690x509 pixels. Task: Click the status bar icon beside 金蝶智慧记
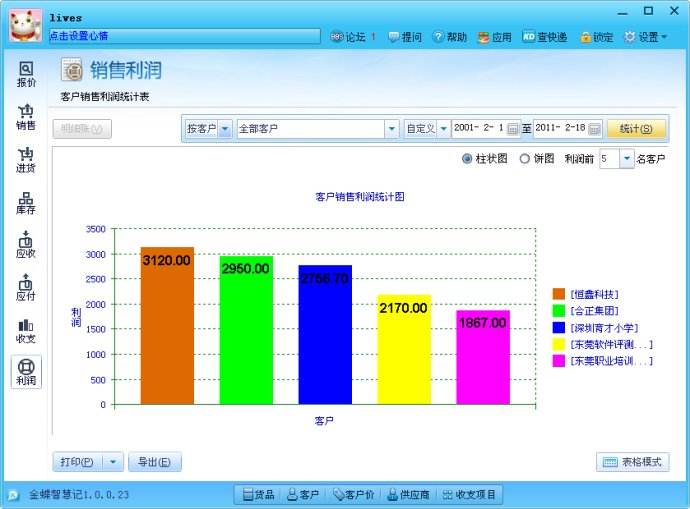click(13, 495)
